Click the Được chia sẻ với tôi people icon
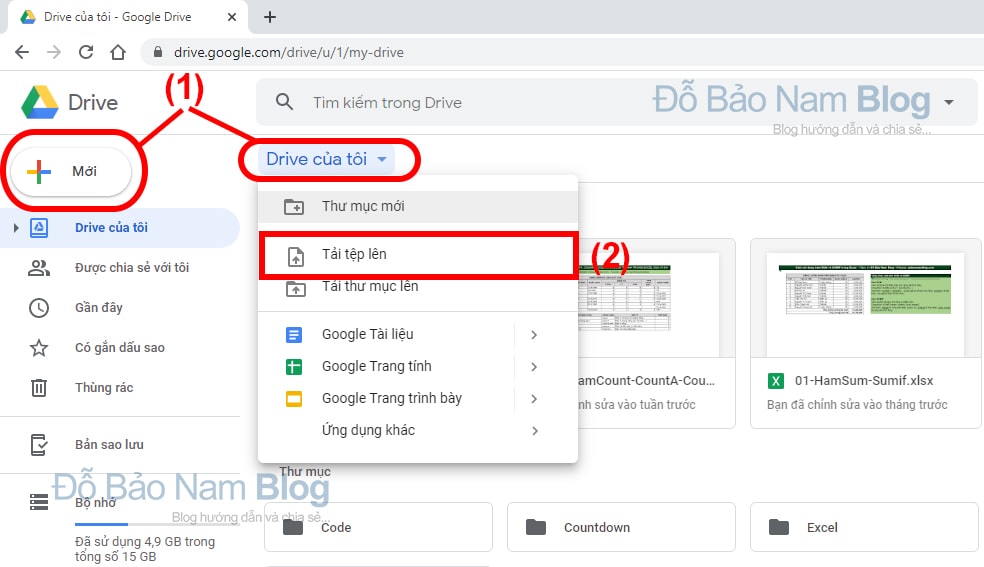This screenshot has width=984, height=567. (x=39, y=268)
